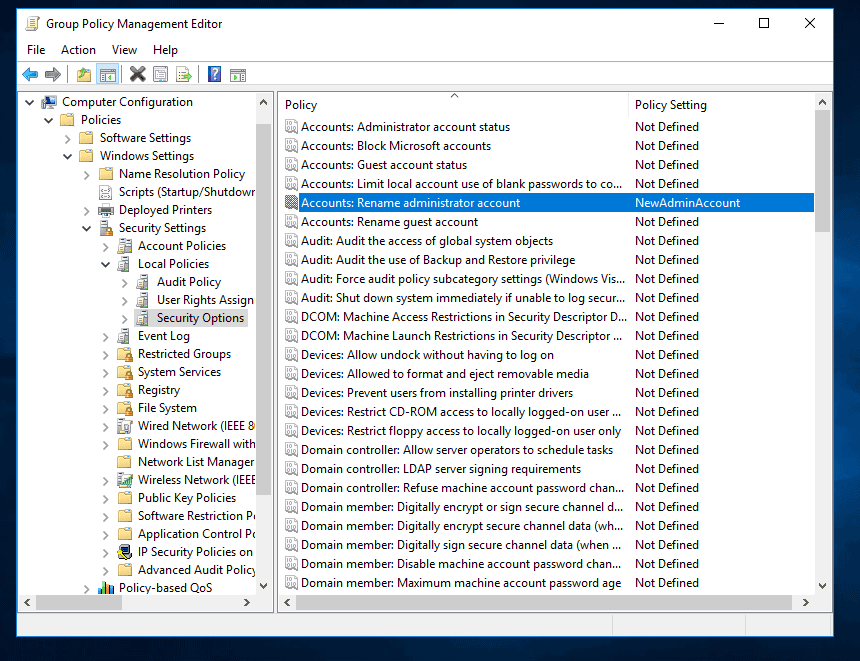Select Accounts: Block Microsoft accounts policy
Viewport: 860px width, 661px height.
point(396,146)
